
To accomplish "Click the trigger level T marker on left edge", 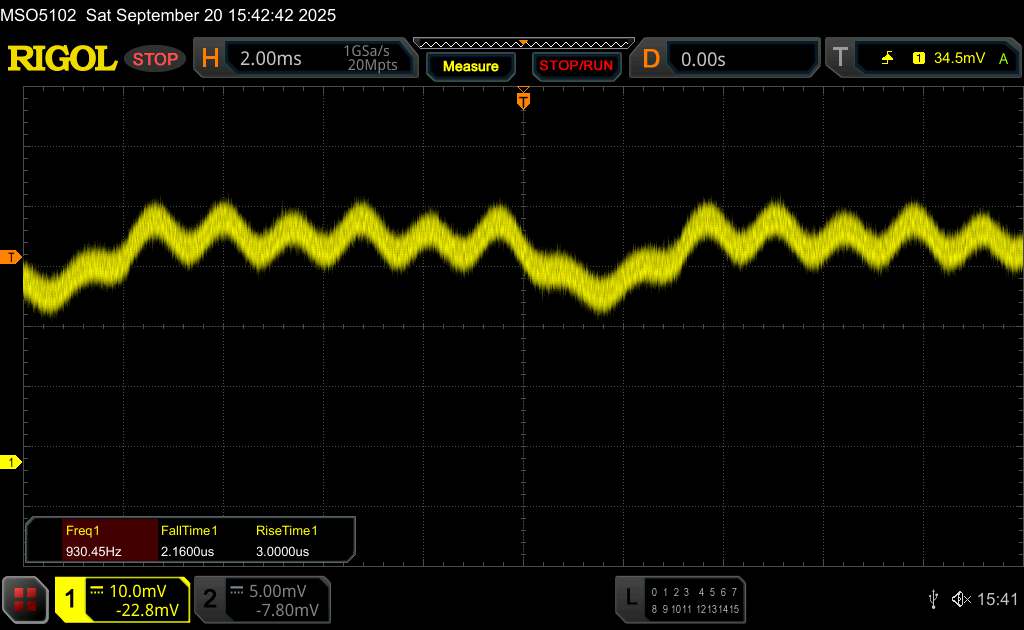I will pos(11,258).
